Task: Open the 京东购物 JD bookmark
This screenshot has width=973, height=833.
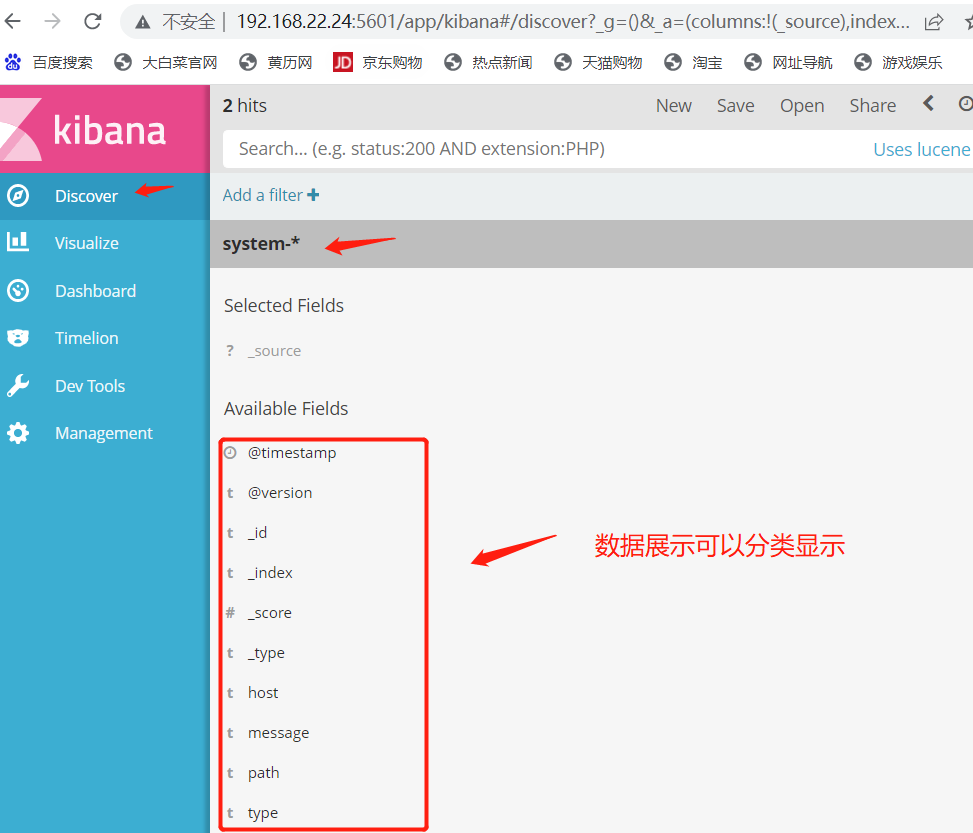Action: pyautogui.click(x=377, y=62)
